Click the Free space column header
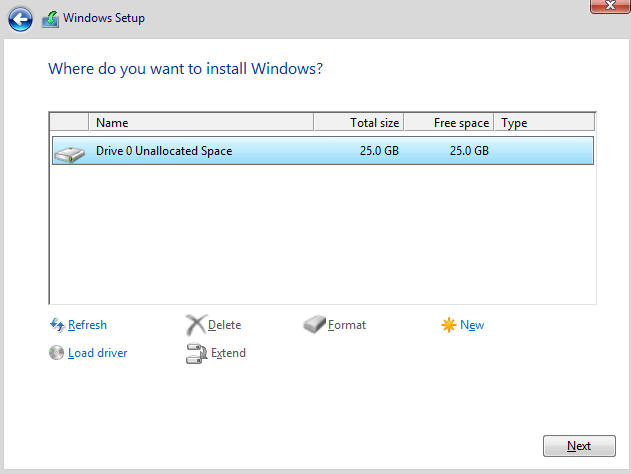 (x=449, y=123)
